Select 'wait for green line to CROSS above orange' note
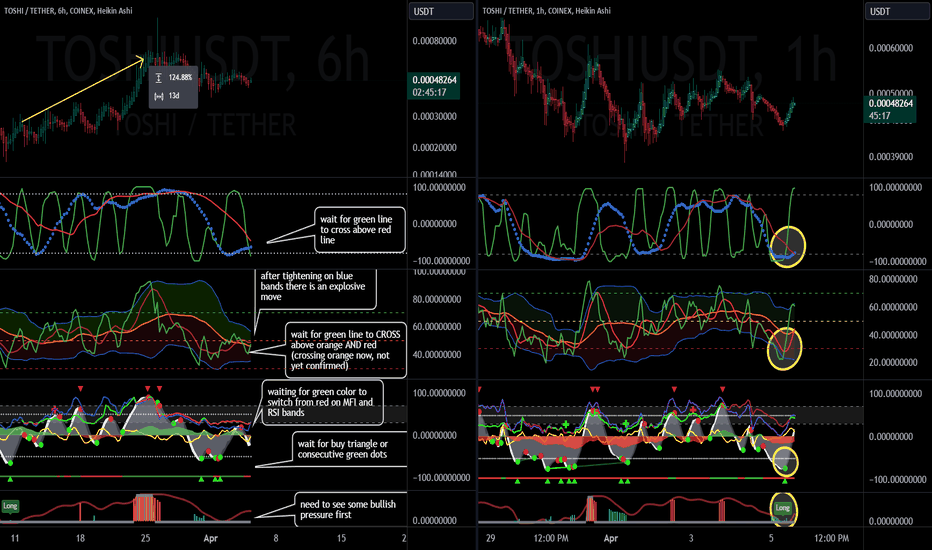Viewport: 932px width, 550px height. coord(345,350)
